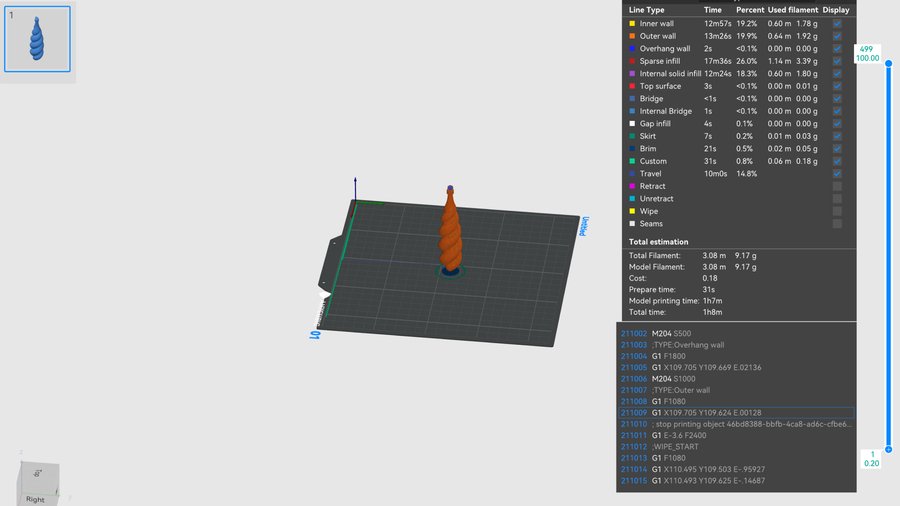Click the Overhang wall blue color swatch
Image resolution: width=900 pixels, height=506 pixels.
coord(632,49)
